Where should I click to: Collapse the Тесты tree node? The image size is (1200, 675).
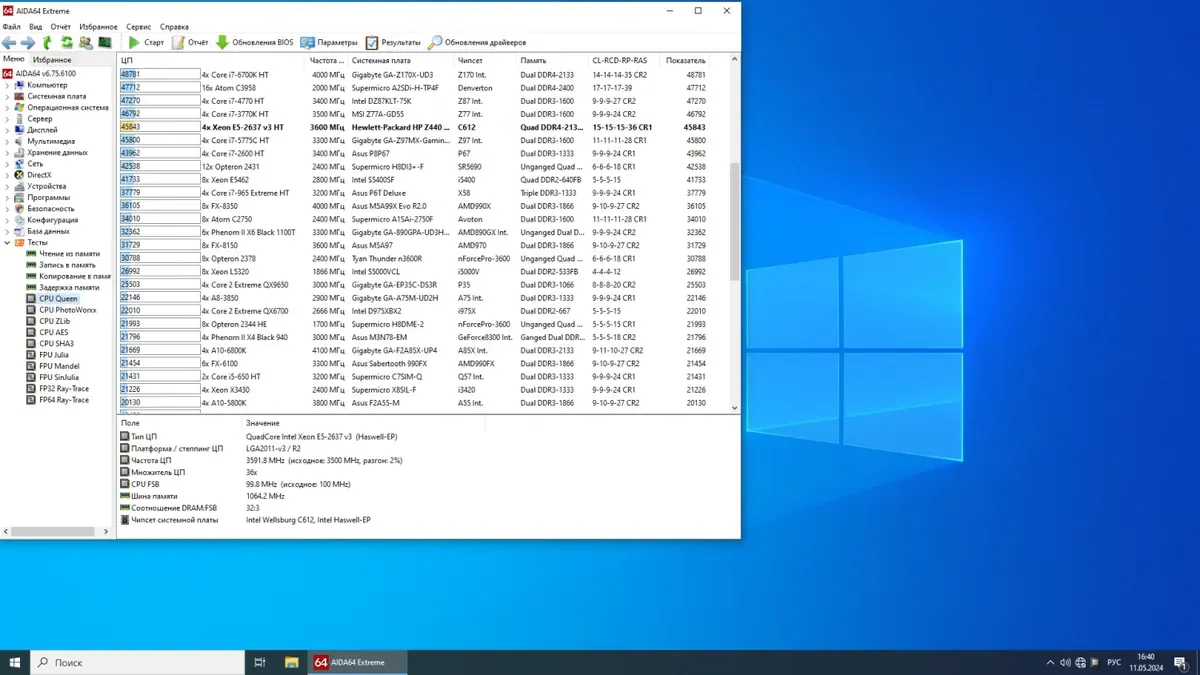[x=7, y=243]
